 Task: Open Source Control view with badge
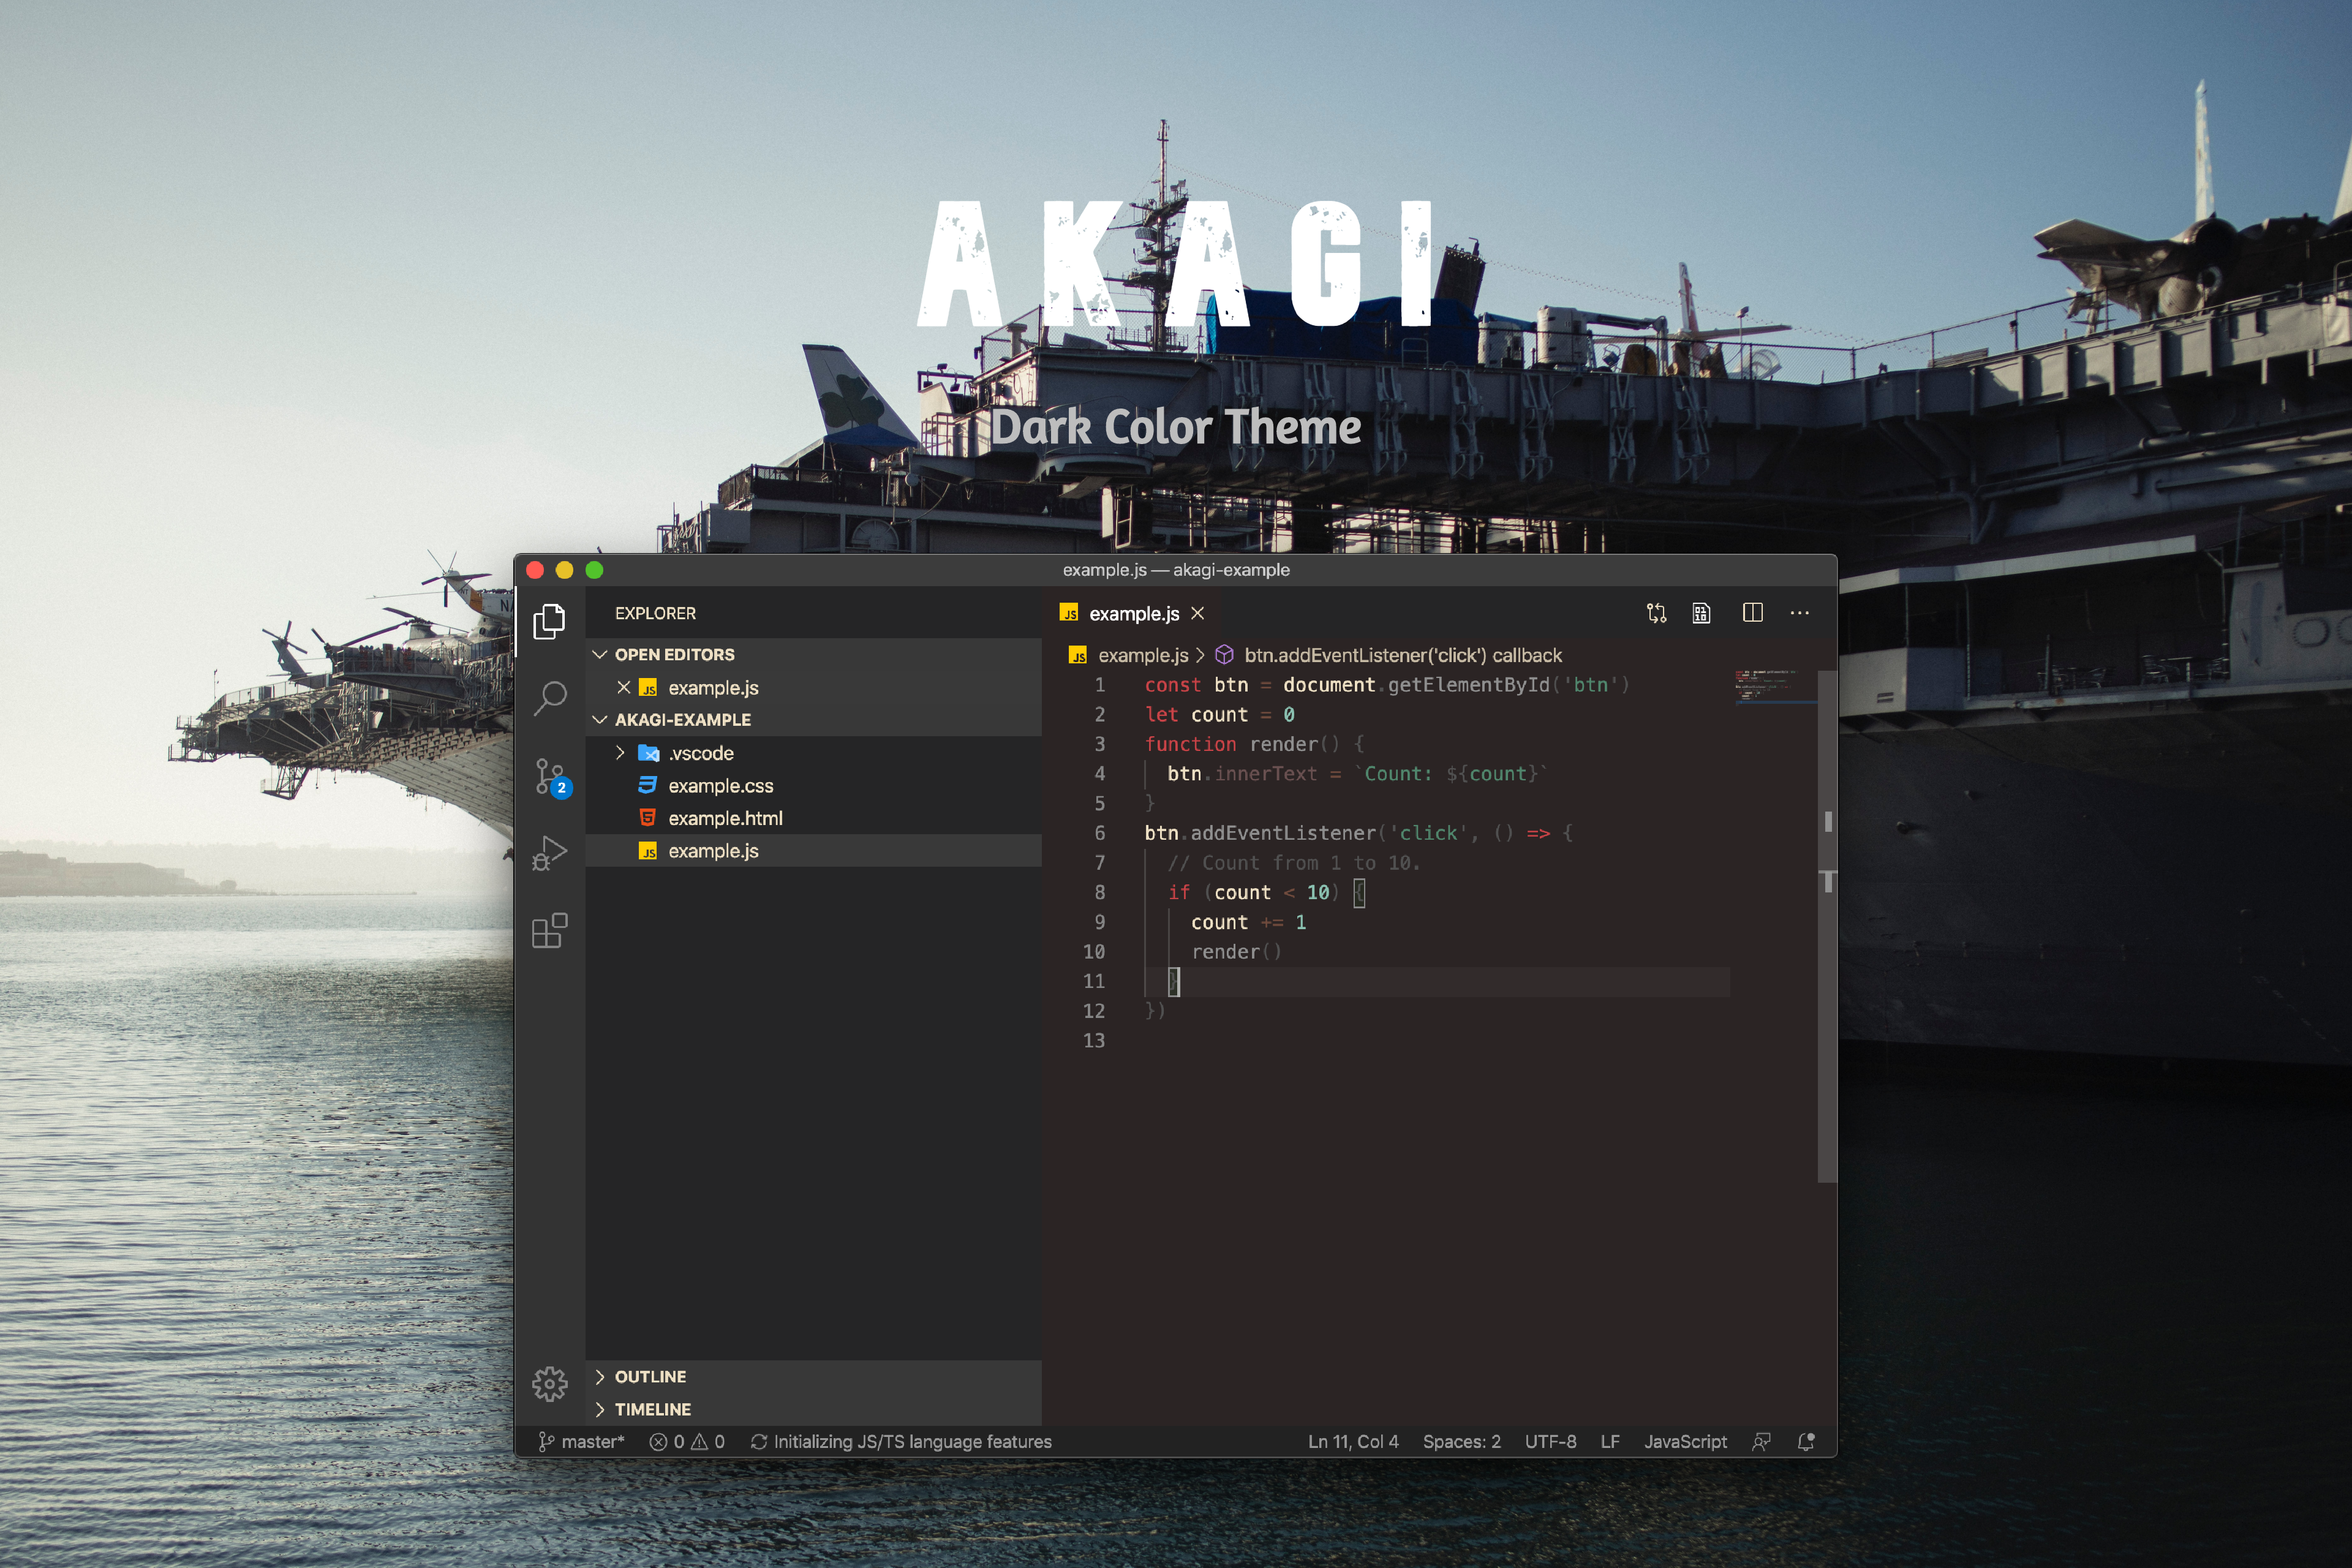pyautogui.click(x=549, y=776)
